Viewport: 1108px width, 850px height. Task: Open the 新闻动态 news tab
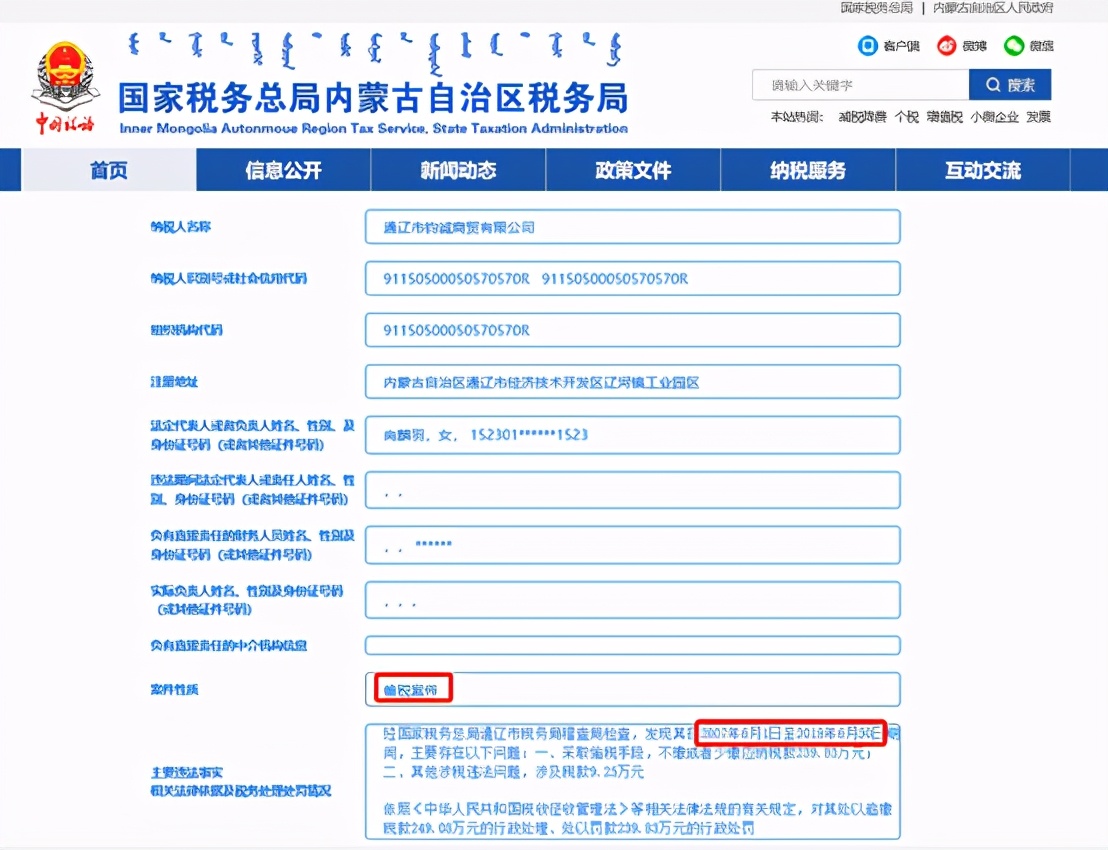457,170
